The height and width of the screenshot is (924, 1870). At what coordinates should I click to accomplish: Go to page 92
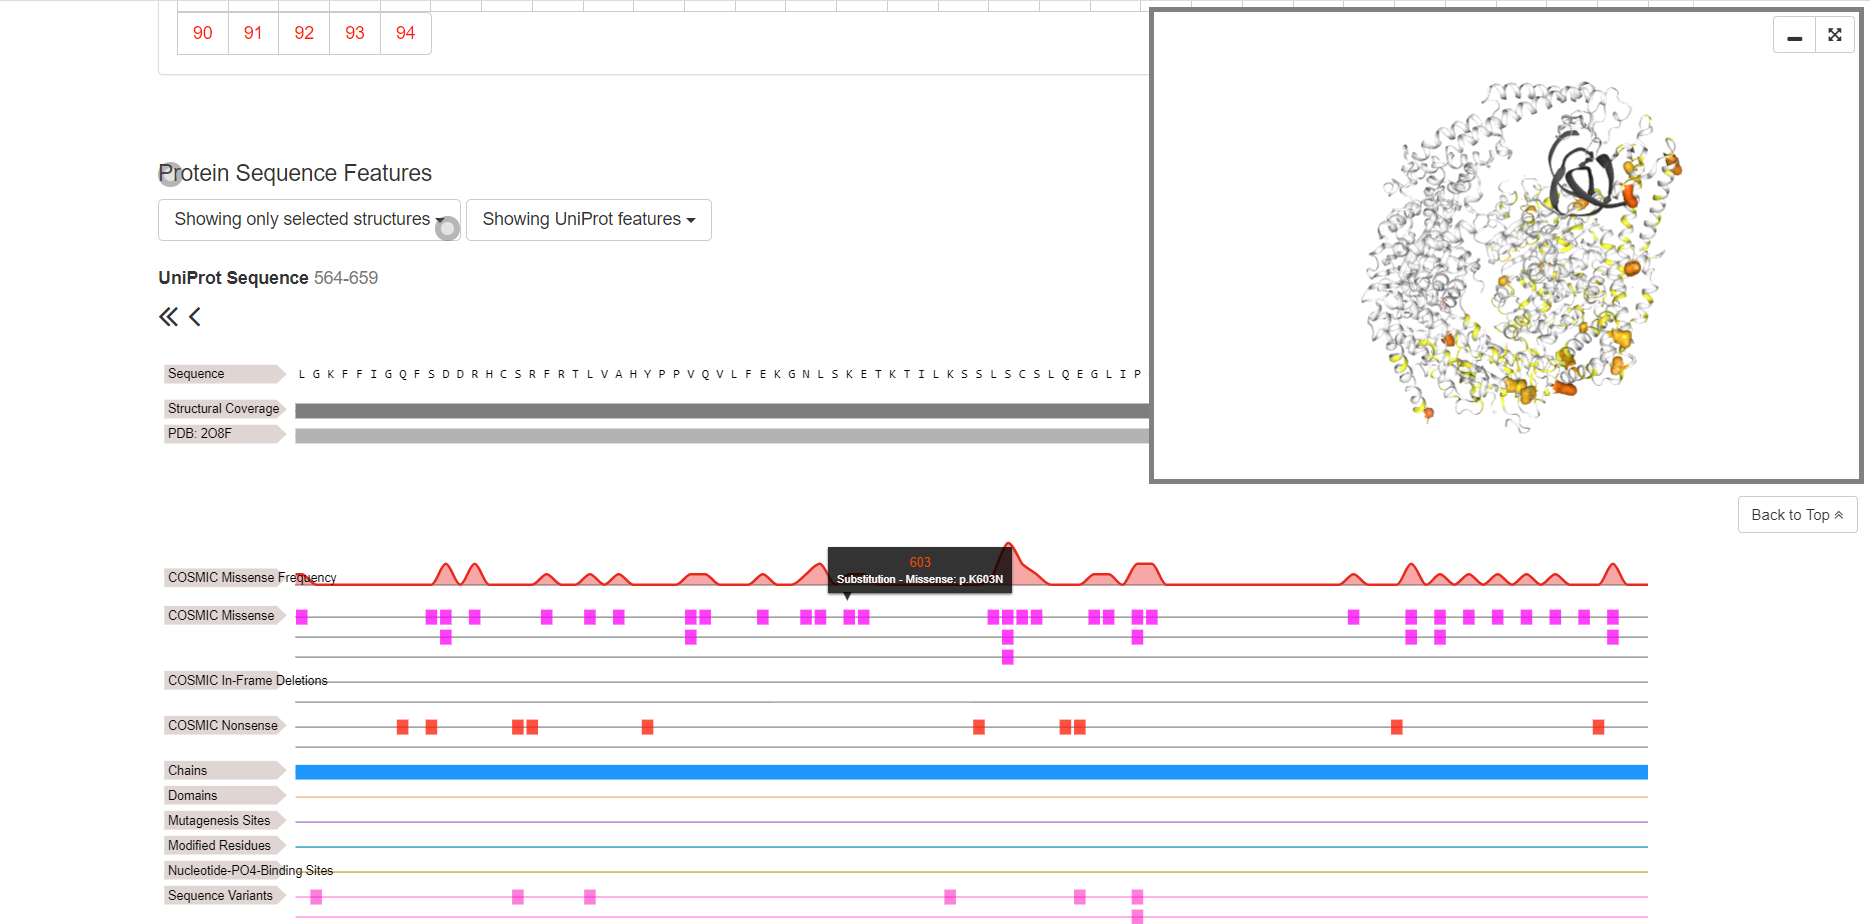tap(304, 33)
